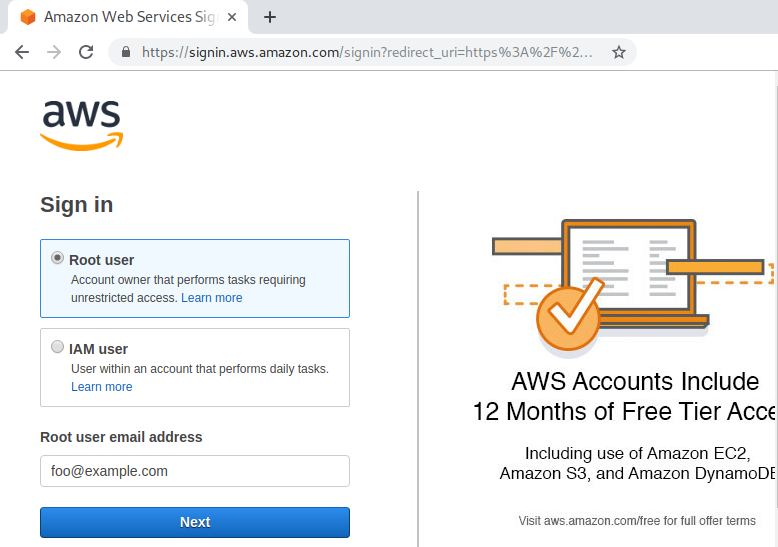This screenshot has height=547, width=778.
Task: Click the AWS logo
Action: [x=81, y=125]
